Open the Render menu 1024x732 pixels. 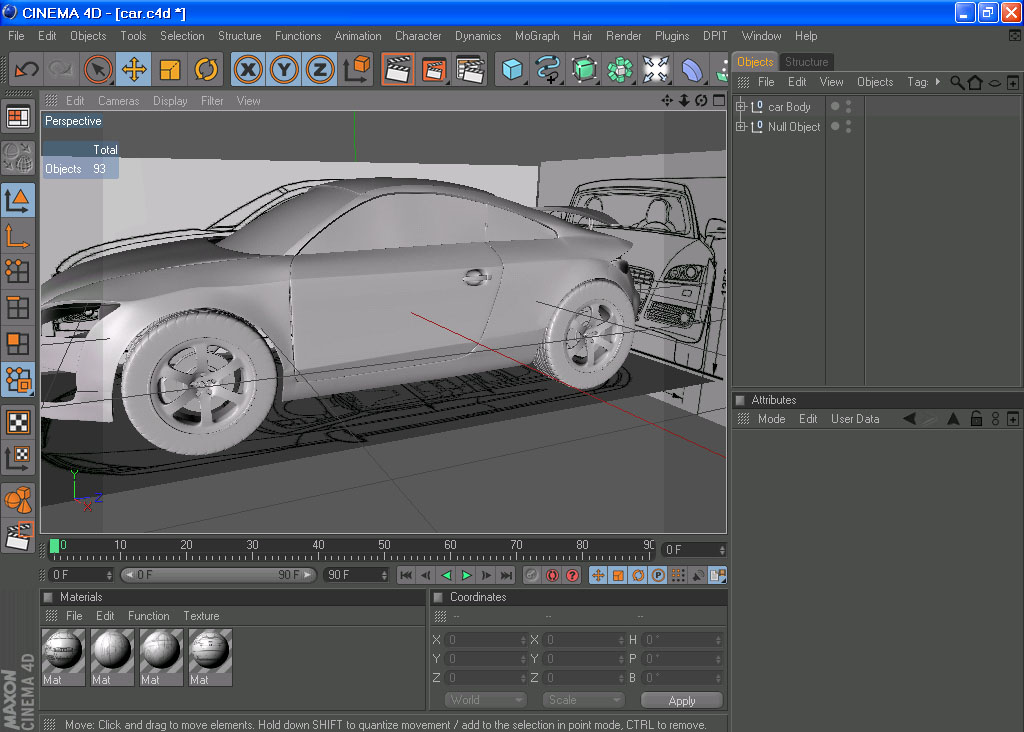pos(624,36)
